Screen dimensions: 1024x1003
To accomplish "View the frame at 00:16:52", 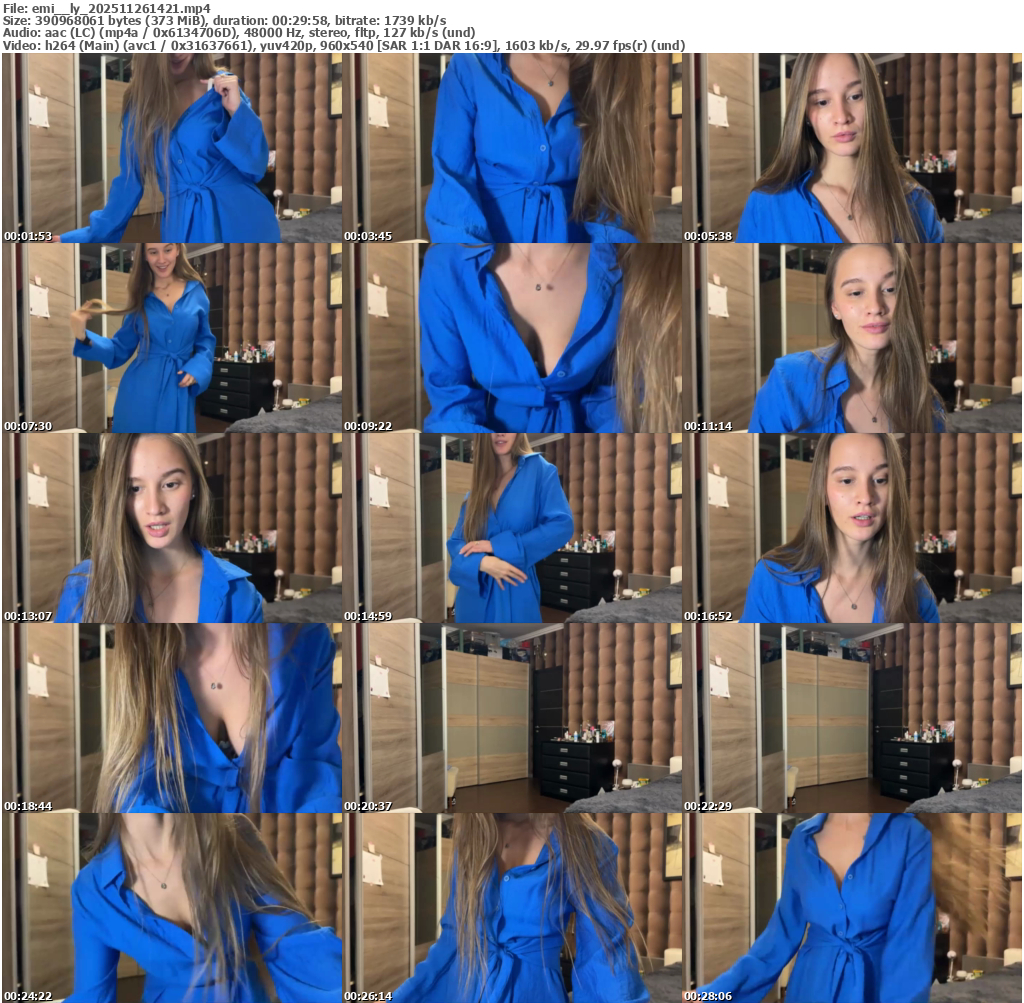I will click(x=852, y=528).
